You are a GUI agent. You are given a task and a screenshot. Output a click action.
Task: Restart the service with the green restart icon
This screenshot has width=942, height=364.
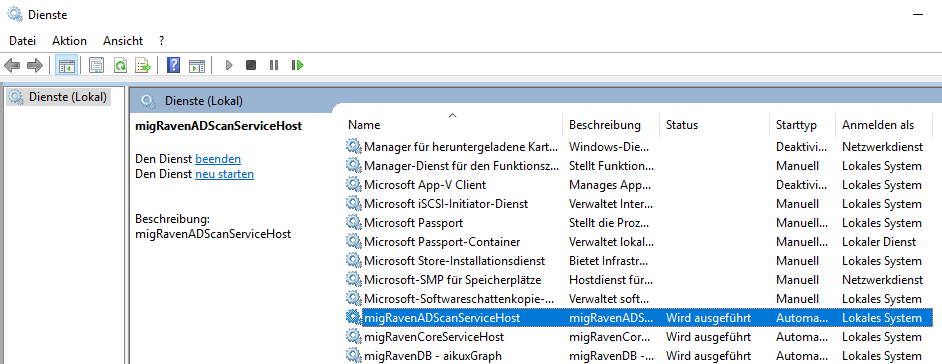point(297,65)
